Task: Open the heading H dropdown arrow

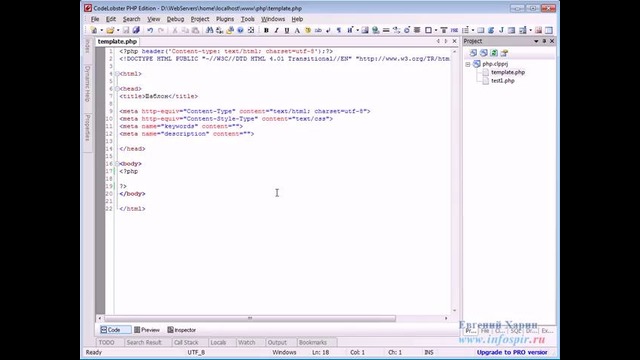Action: click(357, 30)
